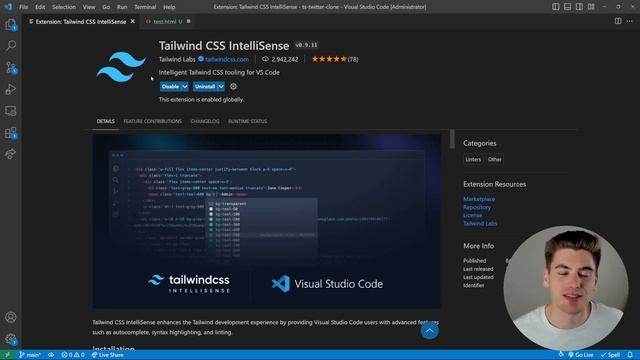Viewport: 640px width, 360px height.
Task: Toggle the secondary side bar from title bar
Action: pyautogui.click(x=579, y=7)
